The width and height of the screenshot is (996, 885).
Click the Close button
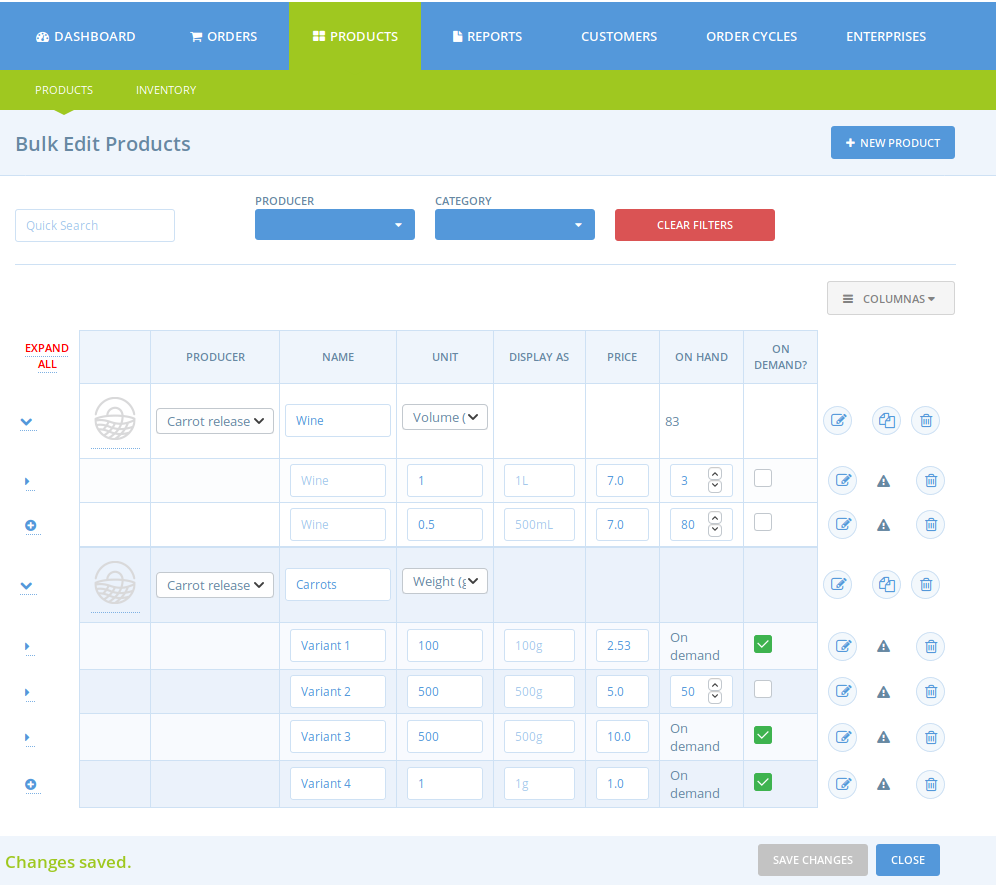pos(908,860)
